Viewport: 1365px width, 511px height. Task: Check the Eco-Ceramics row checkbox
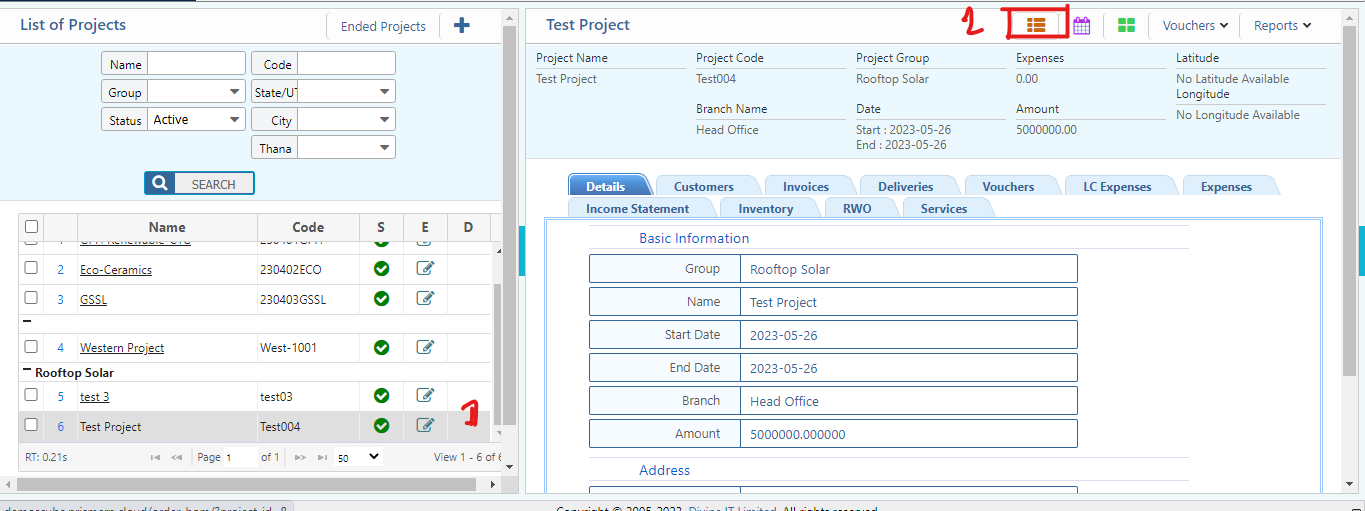(31, 268)
